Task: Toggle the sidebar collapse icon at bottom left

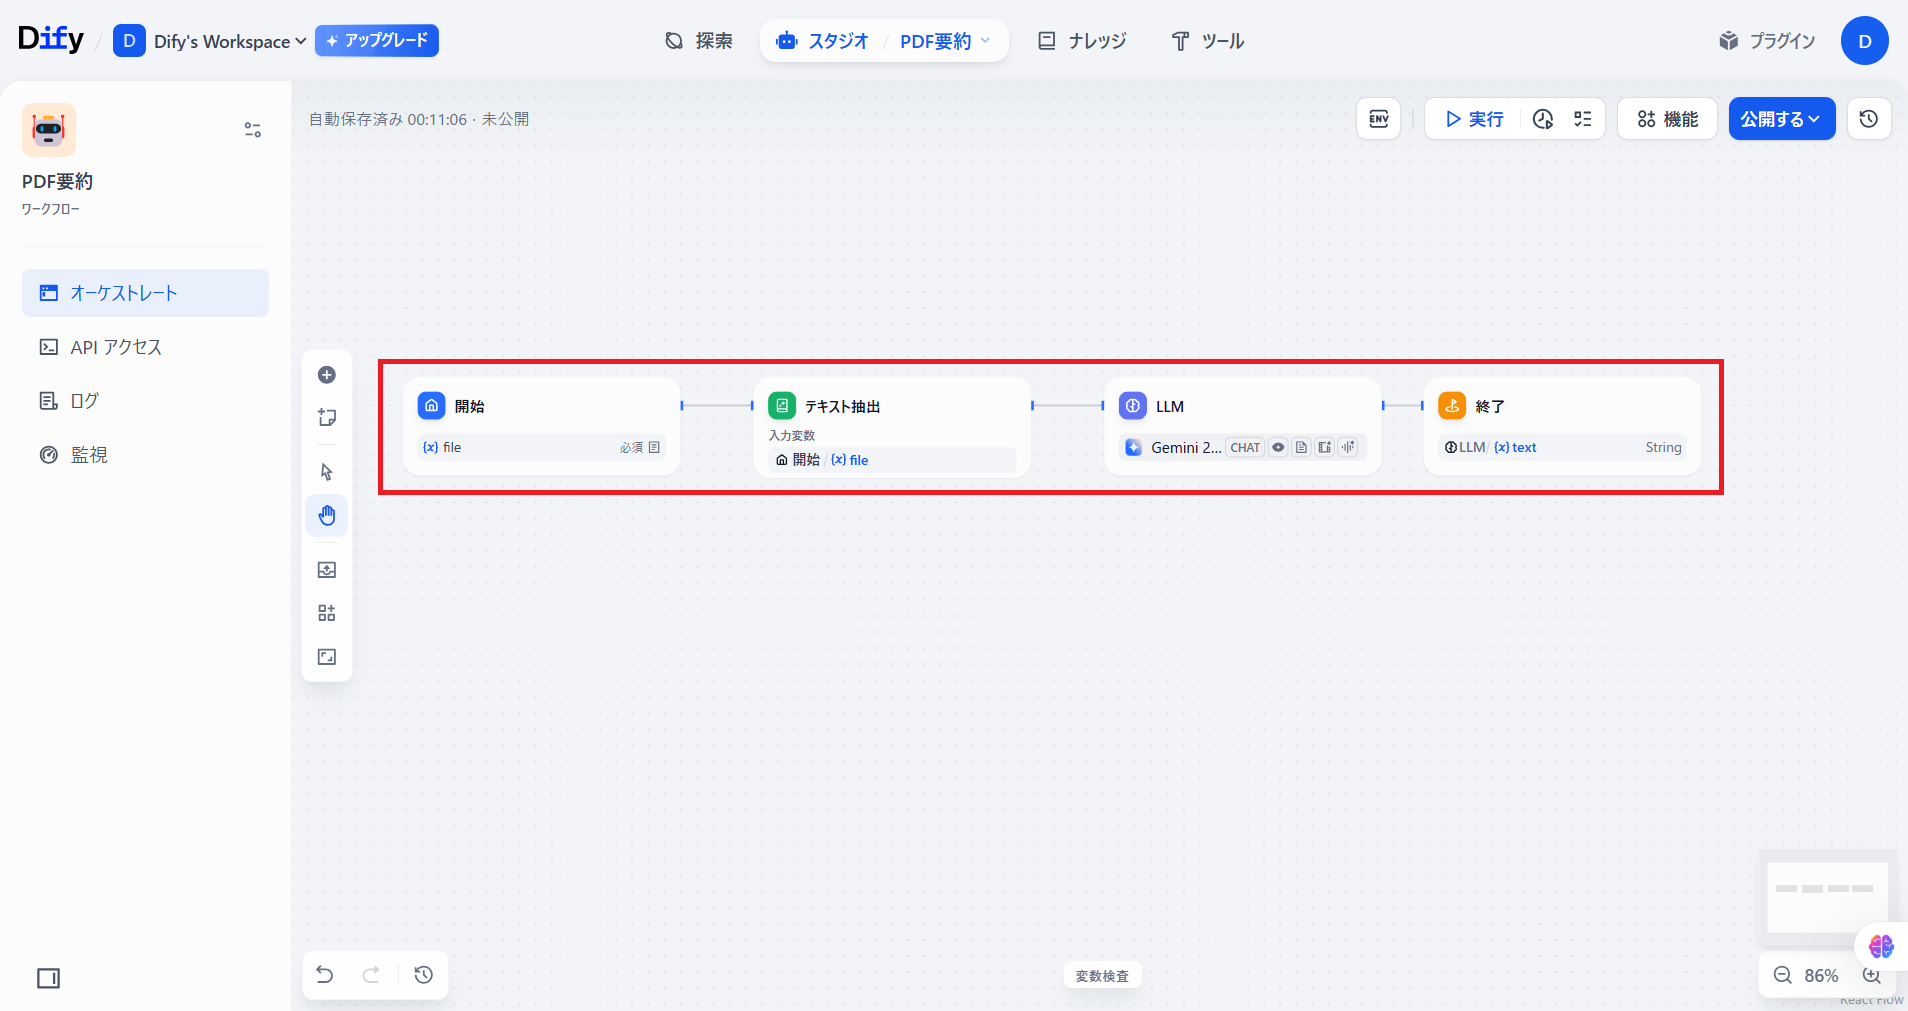Action: click(x=48, y=978)
